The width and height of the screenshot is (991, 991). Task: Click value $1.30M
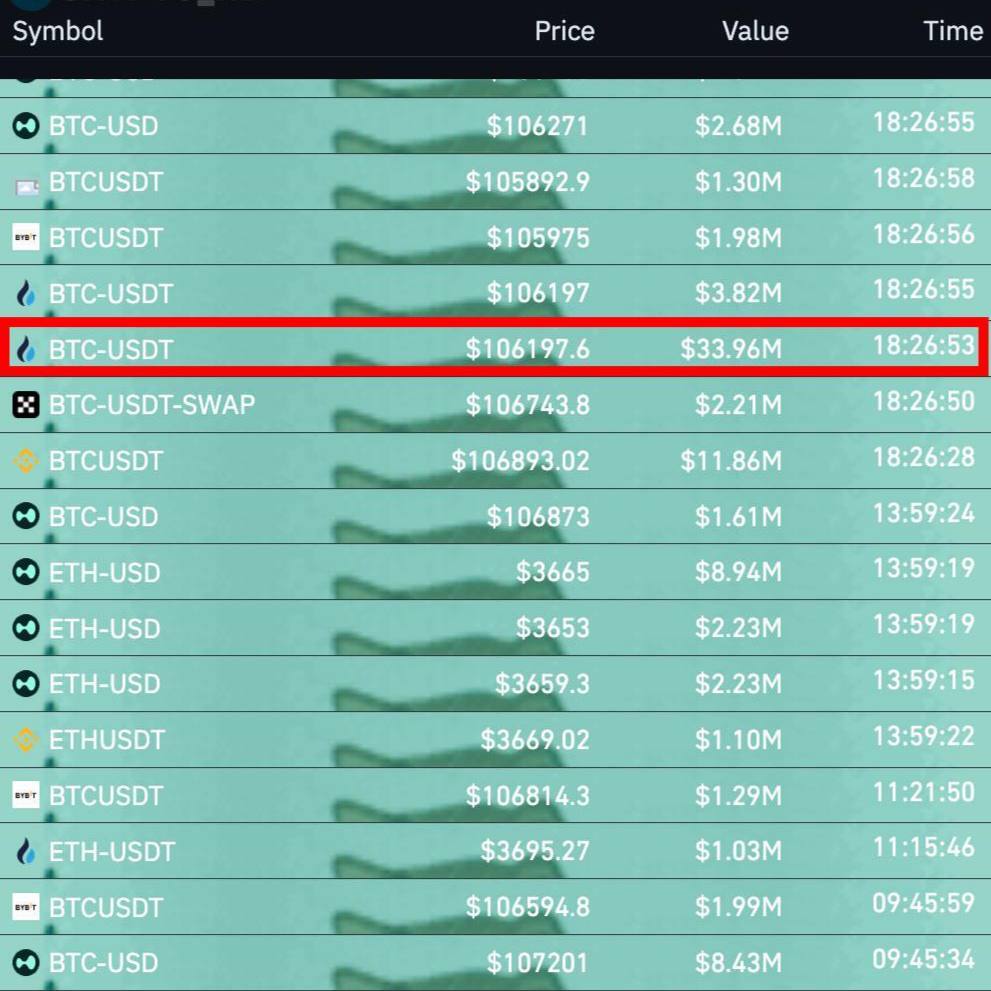(738, 182)
